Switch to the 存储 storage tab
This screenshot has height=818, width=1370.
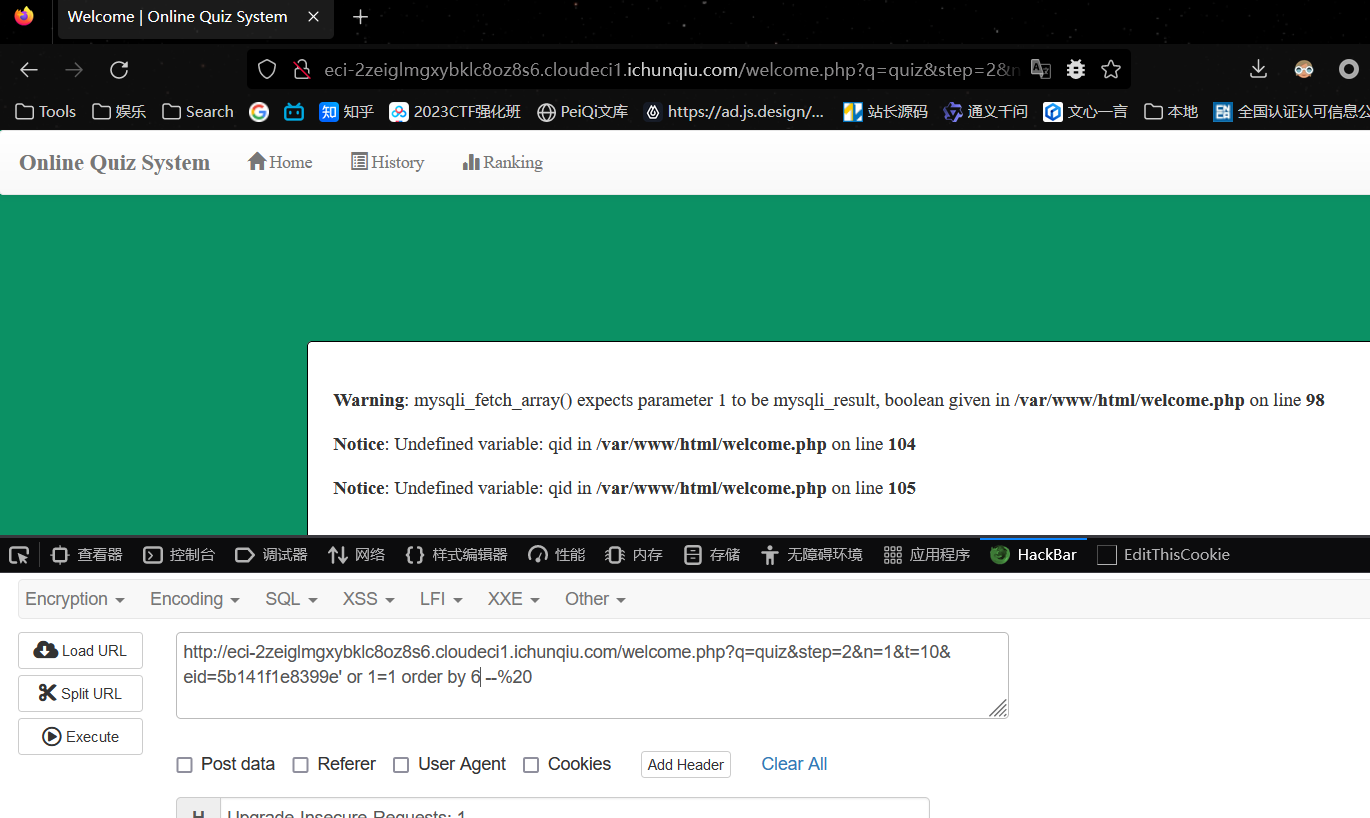712,555
